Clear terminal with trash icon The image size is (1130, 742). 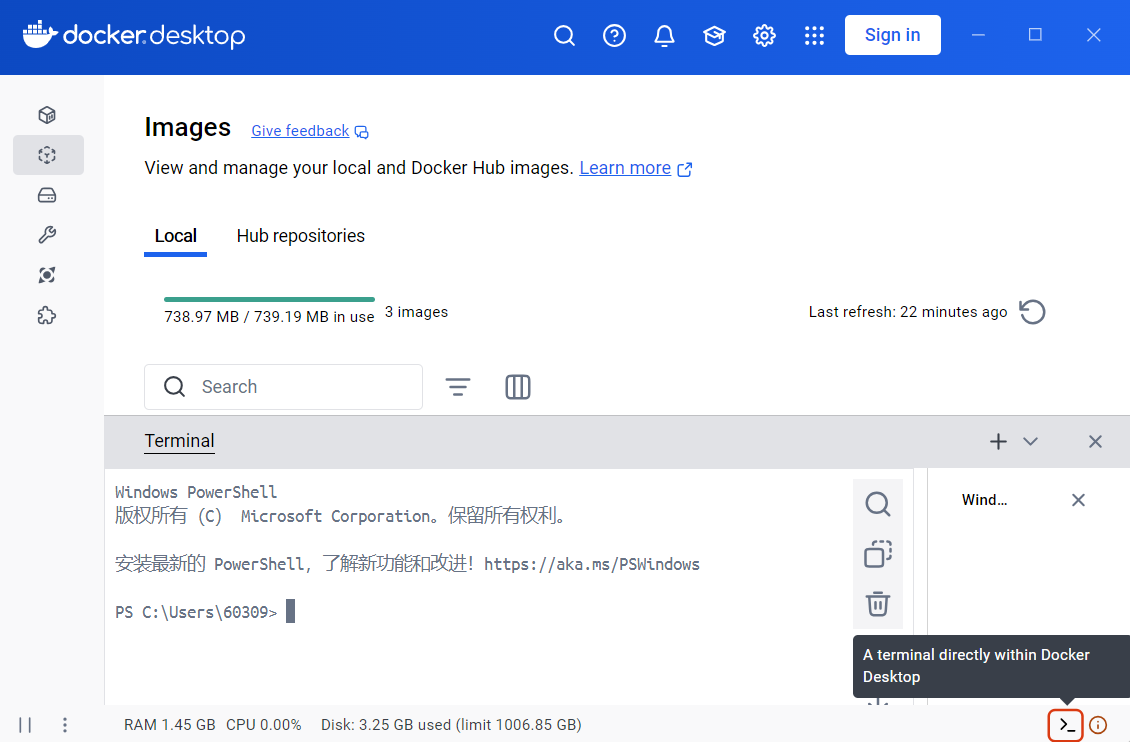(877, 604)
